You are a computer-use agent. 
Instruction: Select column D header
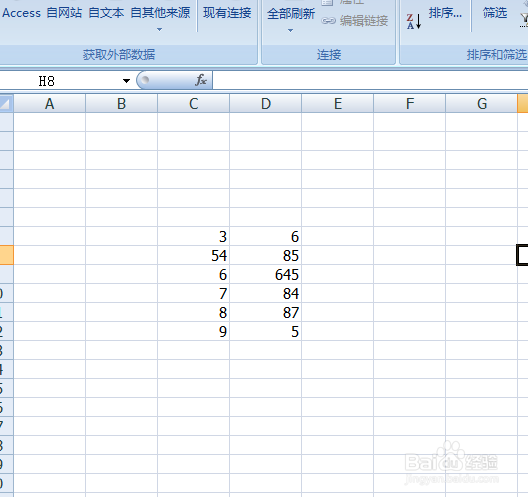click(x=266, y=103)
